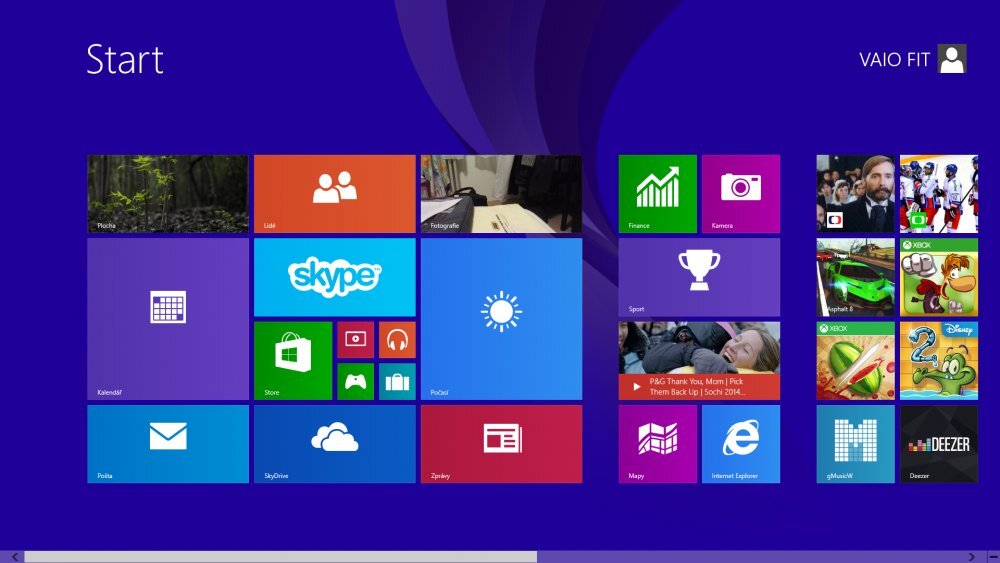The image size is (1000, 563).
Task: Open the gMusicW tile
Action: [x=856, y=444]
